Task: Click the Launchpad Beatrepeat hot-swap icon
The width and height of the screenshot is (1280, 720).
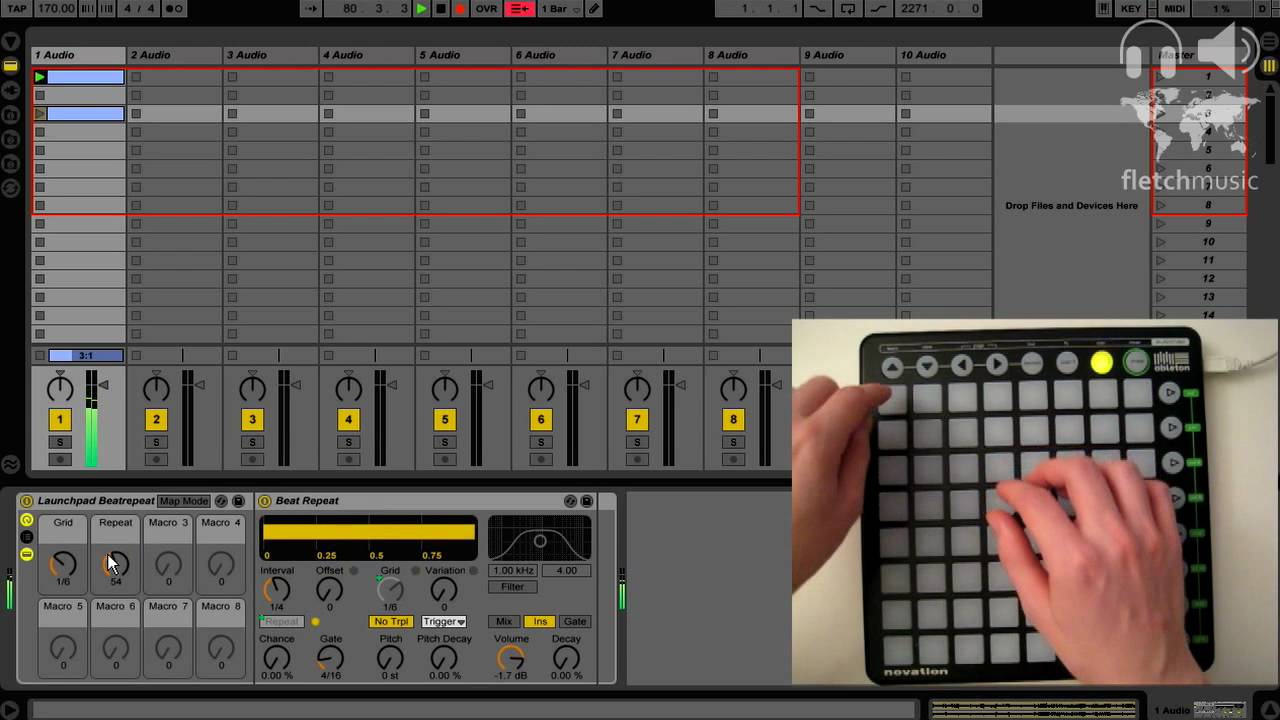Action: 221,501
